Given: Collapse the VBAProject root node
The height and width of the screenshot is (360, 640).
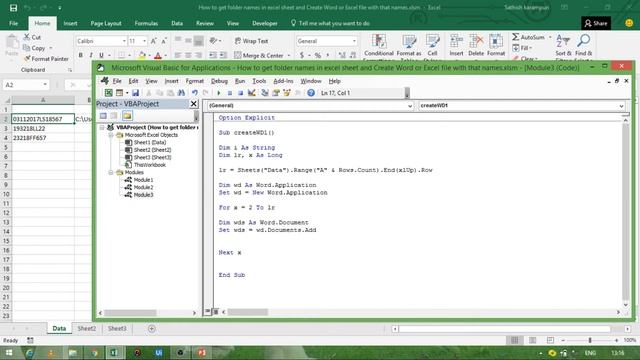Looking at the screenshot, I should pos(102,127).
